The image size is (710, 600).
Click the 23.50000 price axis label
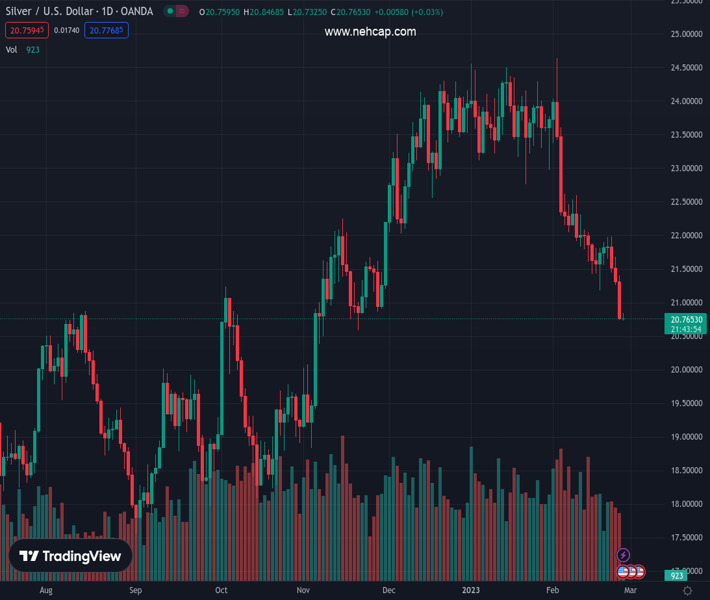click(686, 135)
